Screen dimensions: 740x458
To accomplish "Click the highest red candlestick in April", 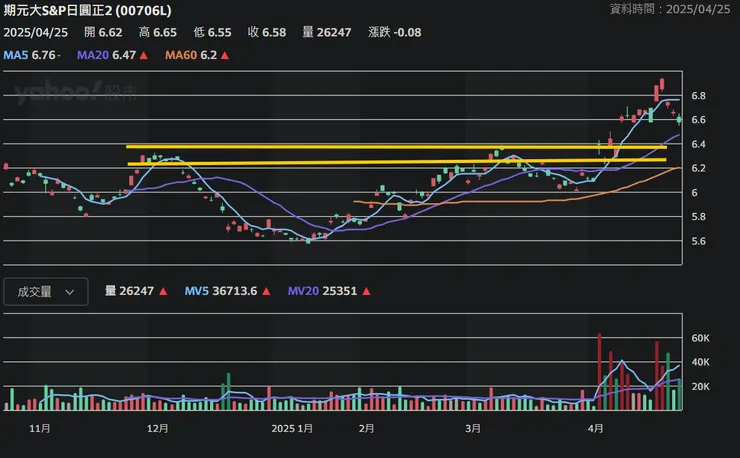I will [x=662, y=85].
